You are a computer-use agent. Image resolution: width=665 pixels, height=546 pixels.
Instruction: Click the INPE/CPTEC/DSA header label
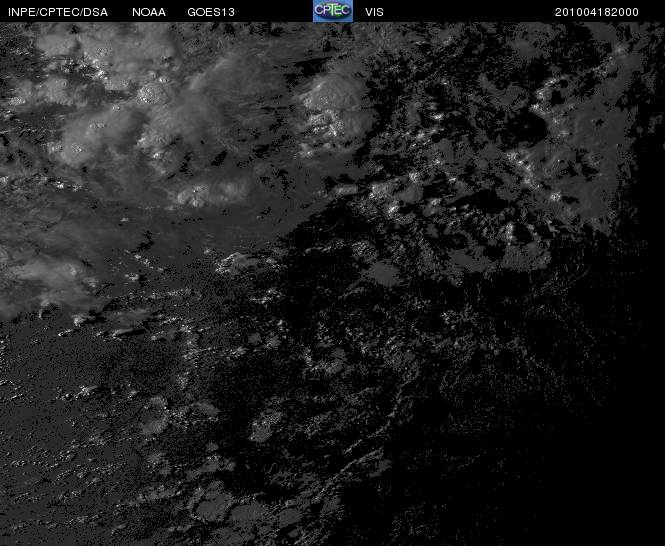pyautogui.click(x=58, y=12)
